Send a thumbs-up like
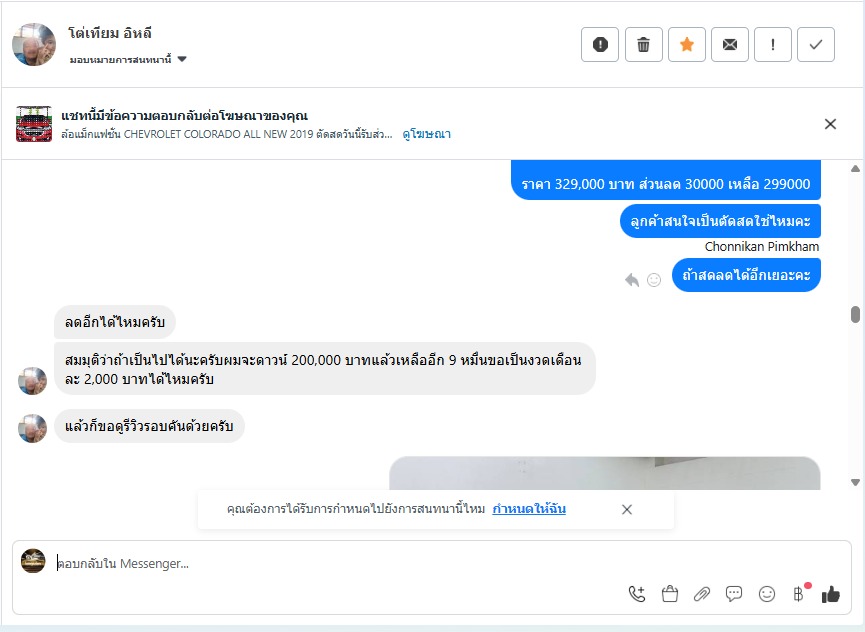Image resolution: width=865 pixels, height=632 pixels. click(x=830, y=594)
